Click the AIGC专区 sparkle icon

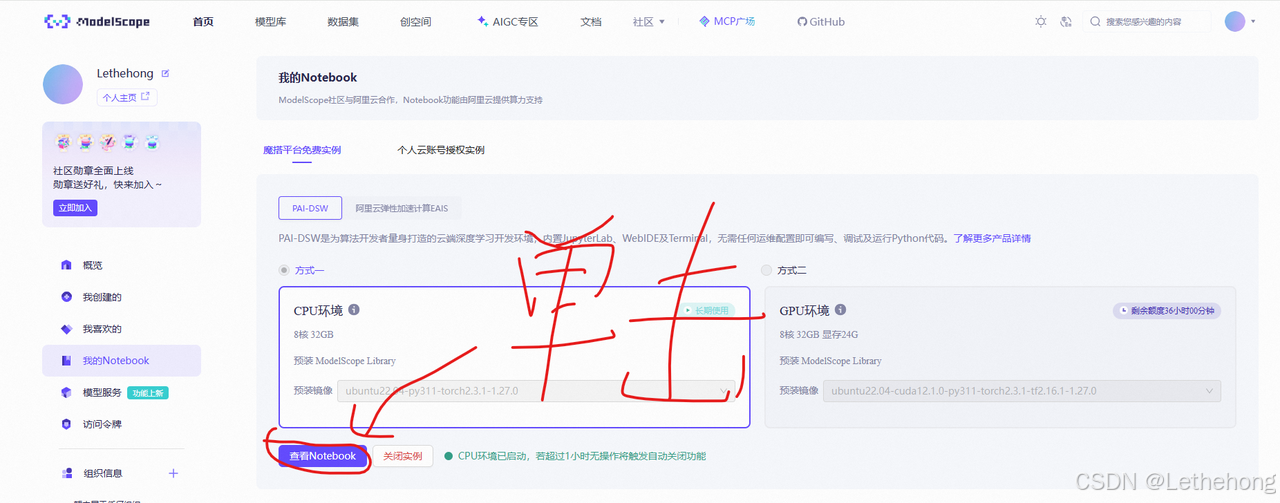point(483,21)
